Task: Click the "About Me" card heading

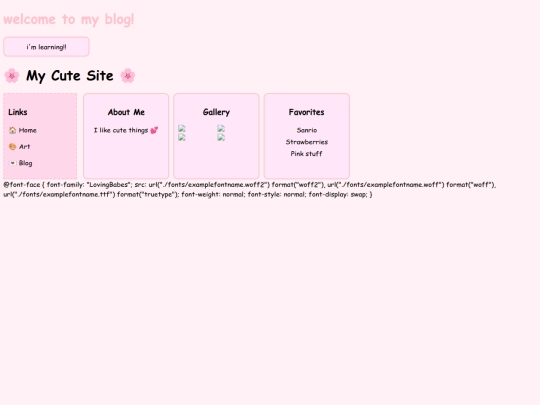Action: point(126,112)
